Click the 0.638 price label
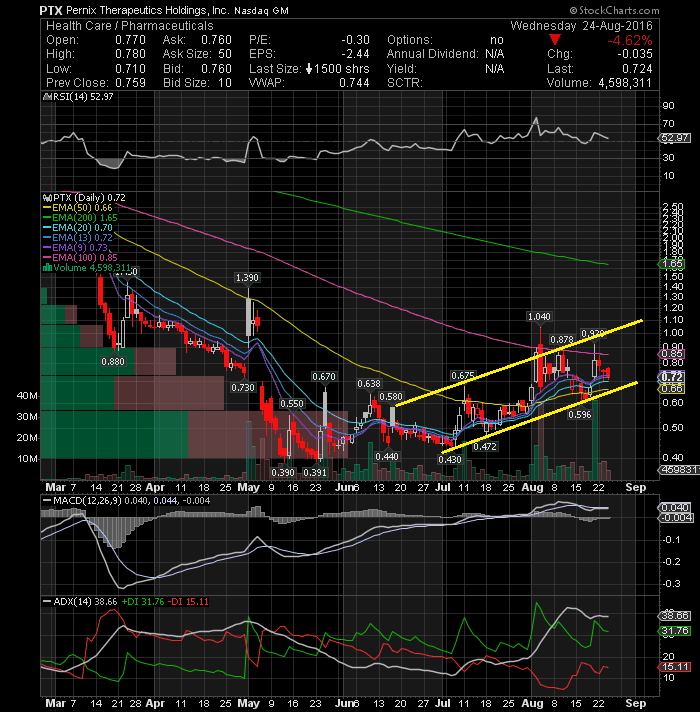The image size is (700, 712). [x=369, y=384]
